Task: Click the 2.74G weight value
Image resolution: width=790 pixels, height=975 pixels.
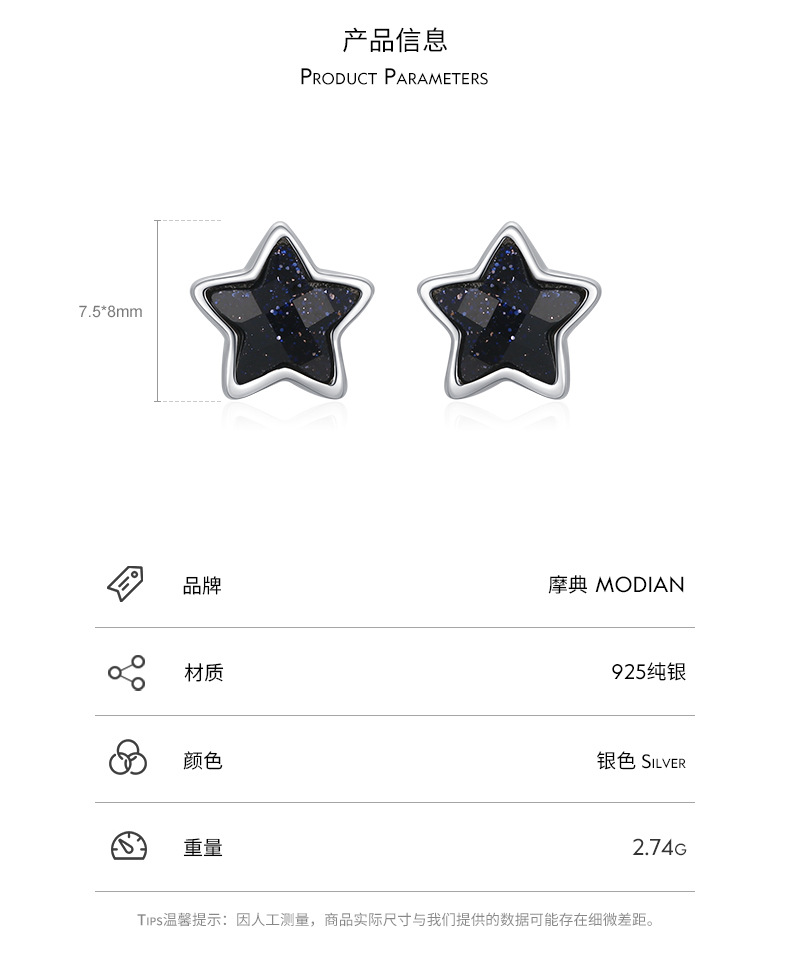Action: (659, 847)
